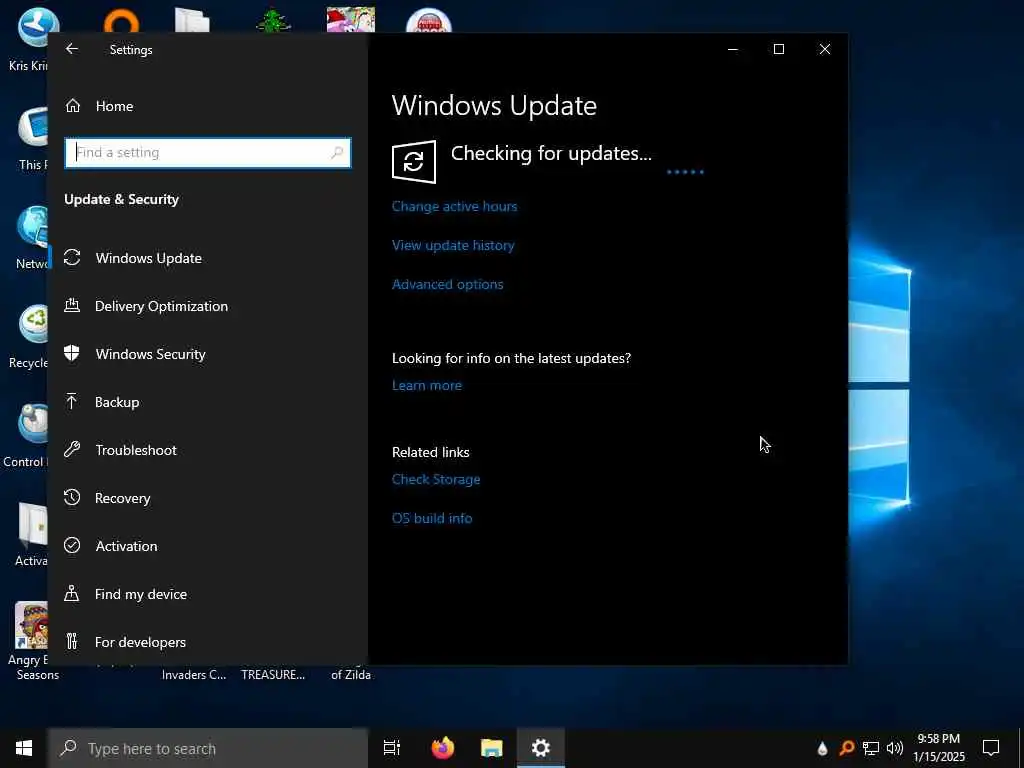Click the water drop tray icon
The height and width of the screenshot is (768, 1024).
822,748
